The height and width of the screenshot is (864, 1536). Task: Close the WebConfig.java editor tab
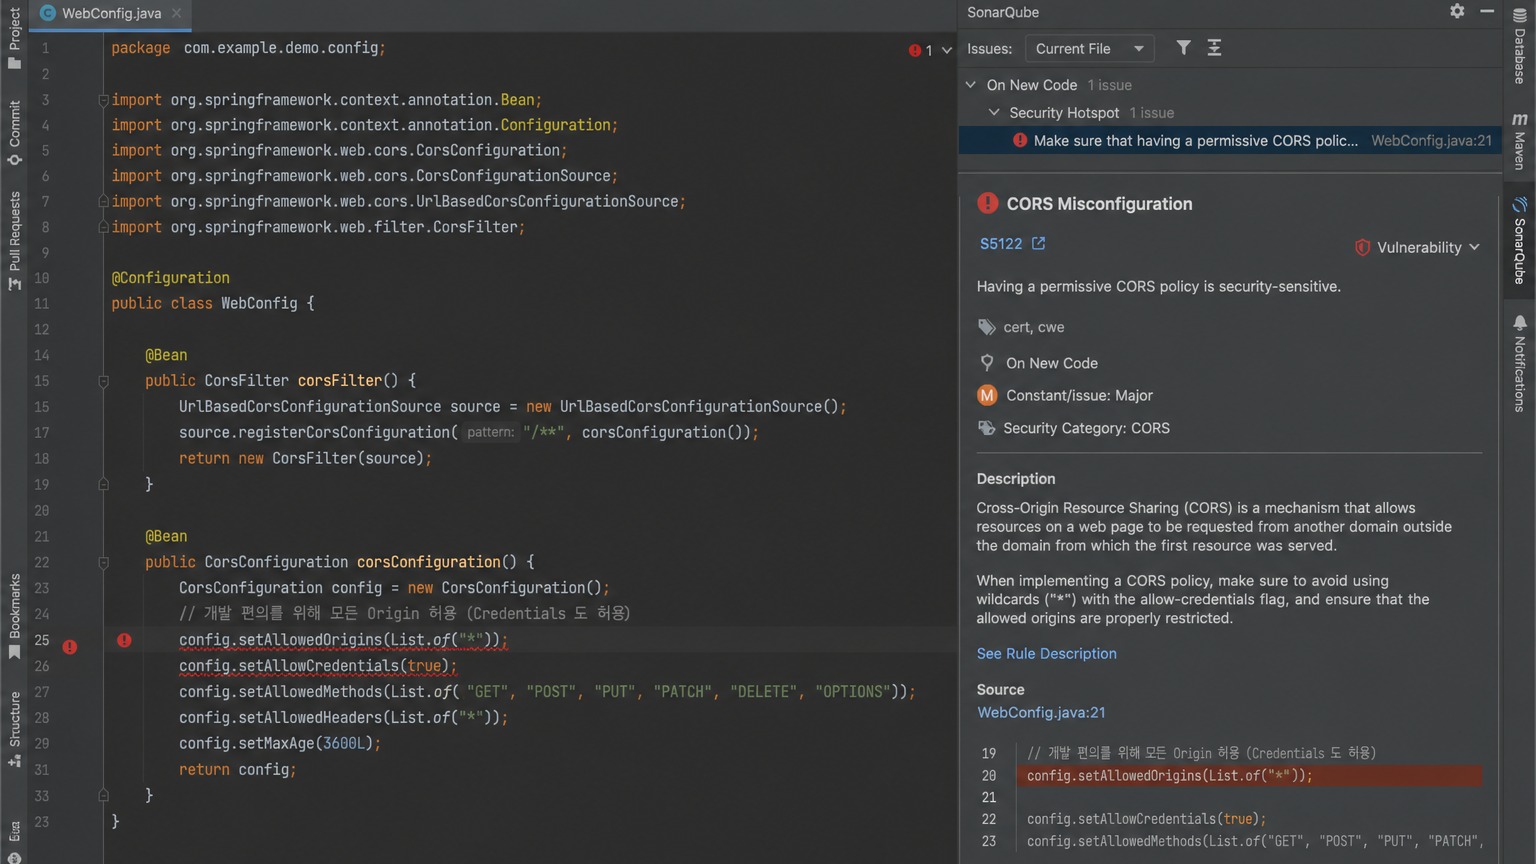coord(176,13)
